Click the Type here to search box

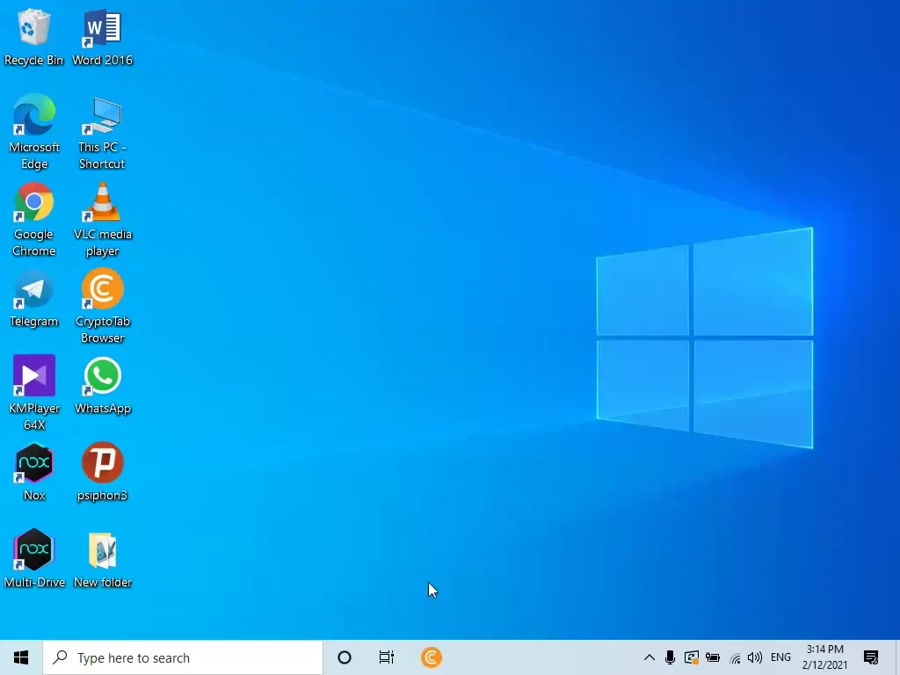(183, 658)
